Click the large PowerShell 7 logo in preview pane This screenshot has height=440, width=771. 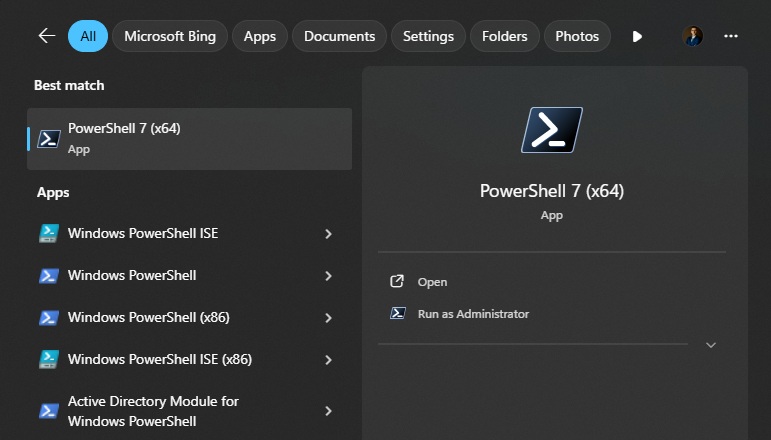pos(552,130)
